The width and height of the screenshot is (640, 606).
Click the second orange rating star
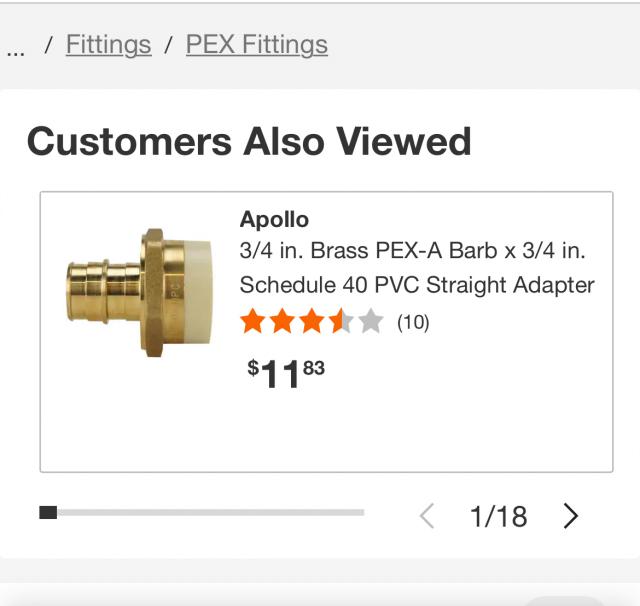282,322
